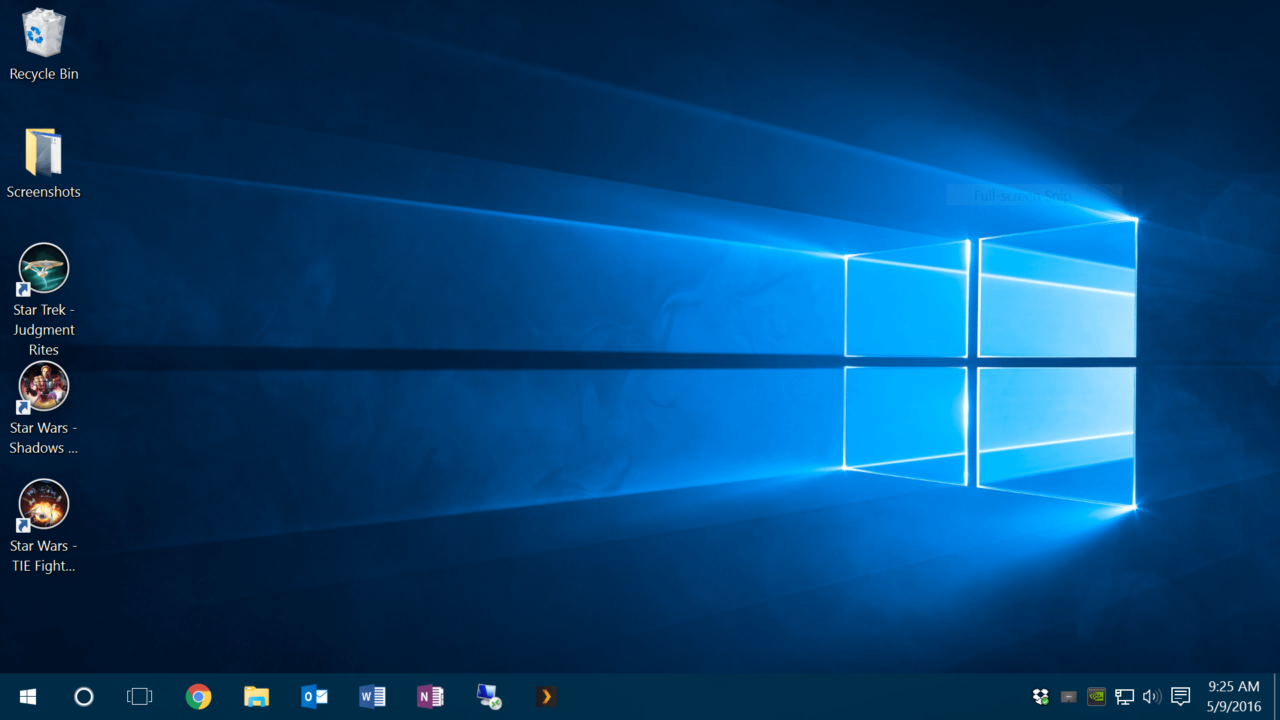The width and height of the screenshot is (1280, 720).
Task: Launch OneNote from the taskbar
Action: pyautogui.click(x=430, y=696)
